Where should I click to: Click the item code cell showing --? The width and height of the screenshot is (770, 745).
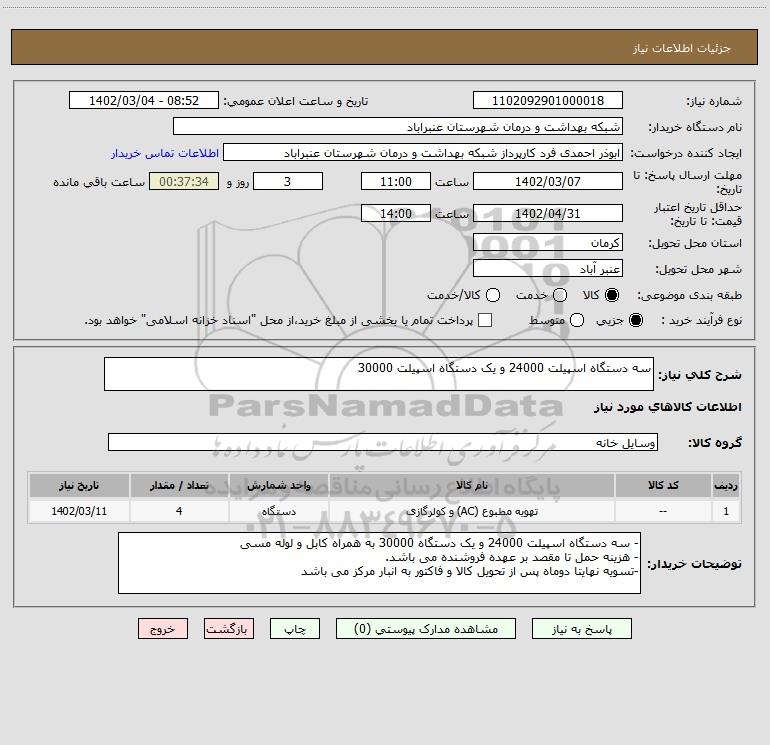click(663, 511)
